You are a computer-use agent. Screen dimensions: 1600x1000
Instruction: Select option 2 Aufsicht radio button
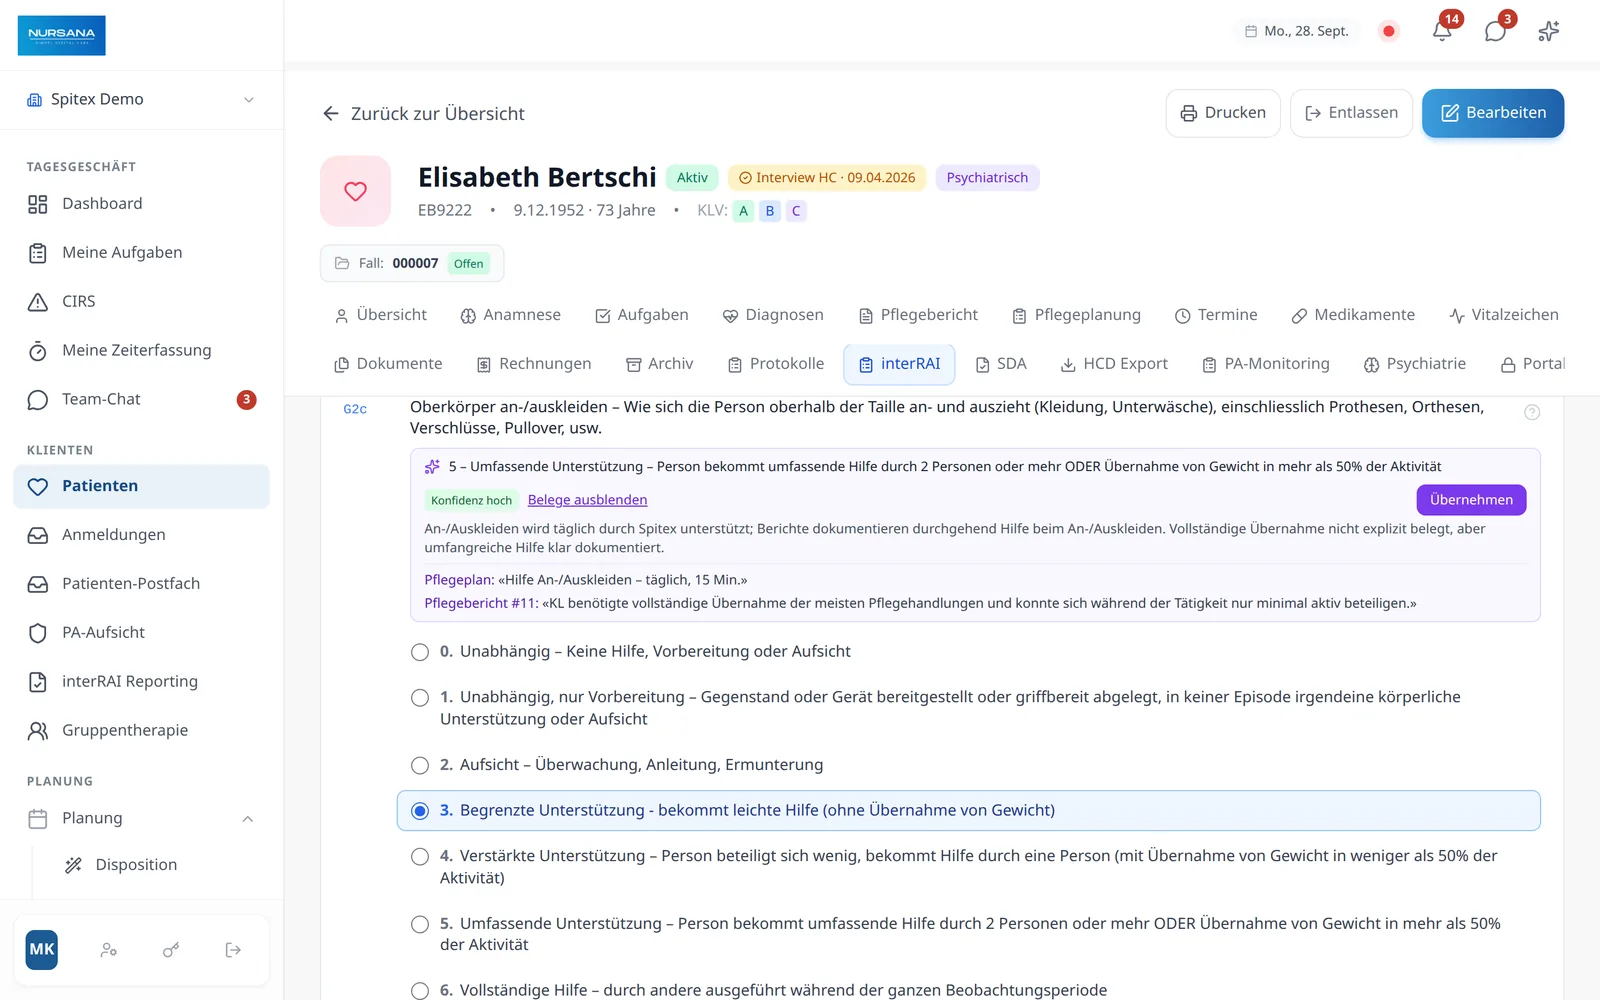point(420,765)
